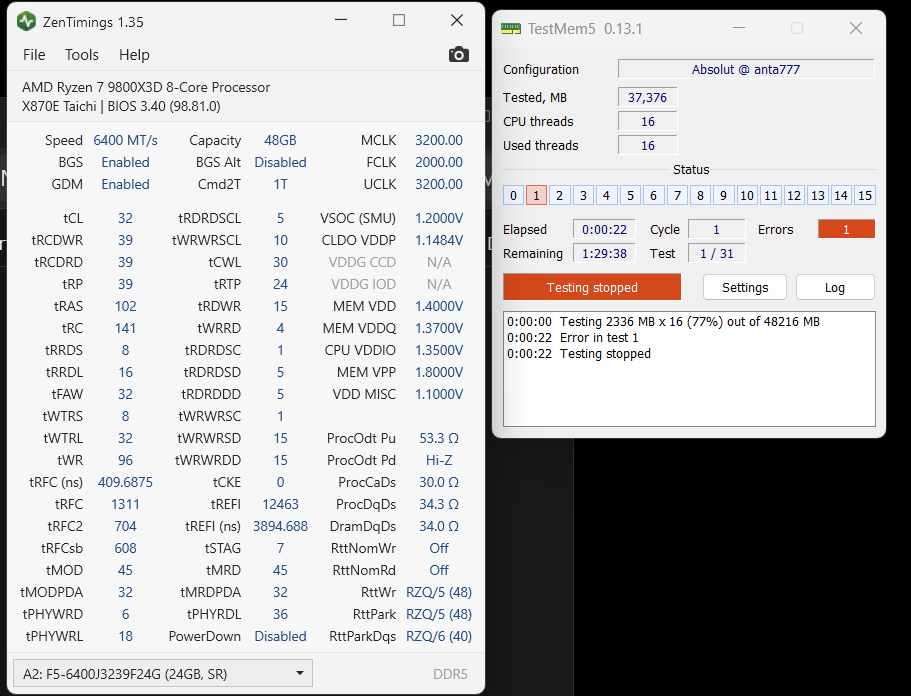Click the Tested MB value 37,376
This screenshot has height=696, width=911.
647,97
